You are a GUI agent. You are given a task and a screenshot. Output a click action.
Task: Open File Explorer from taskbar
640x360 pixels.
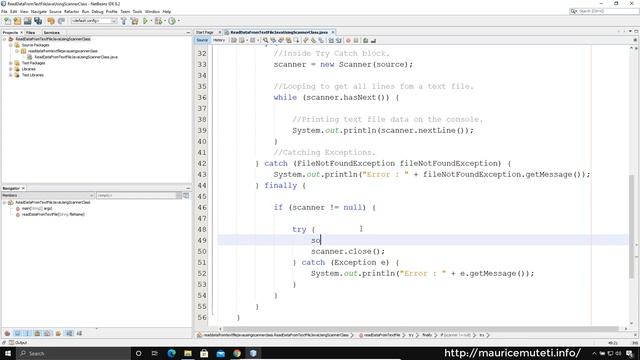tap(188, 353)
